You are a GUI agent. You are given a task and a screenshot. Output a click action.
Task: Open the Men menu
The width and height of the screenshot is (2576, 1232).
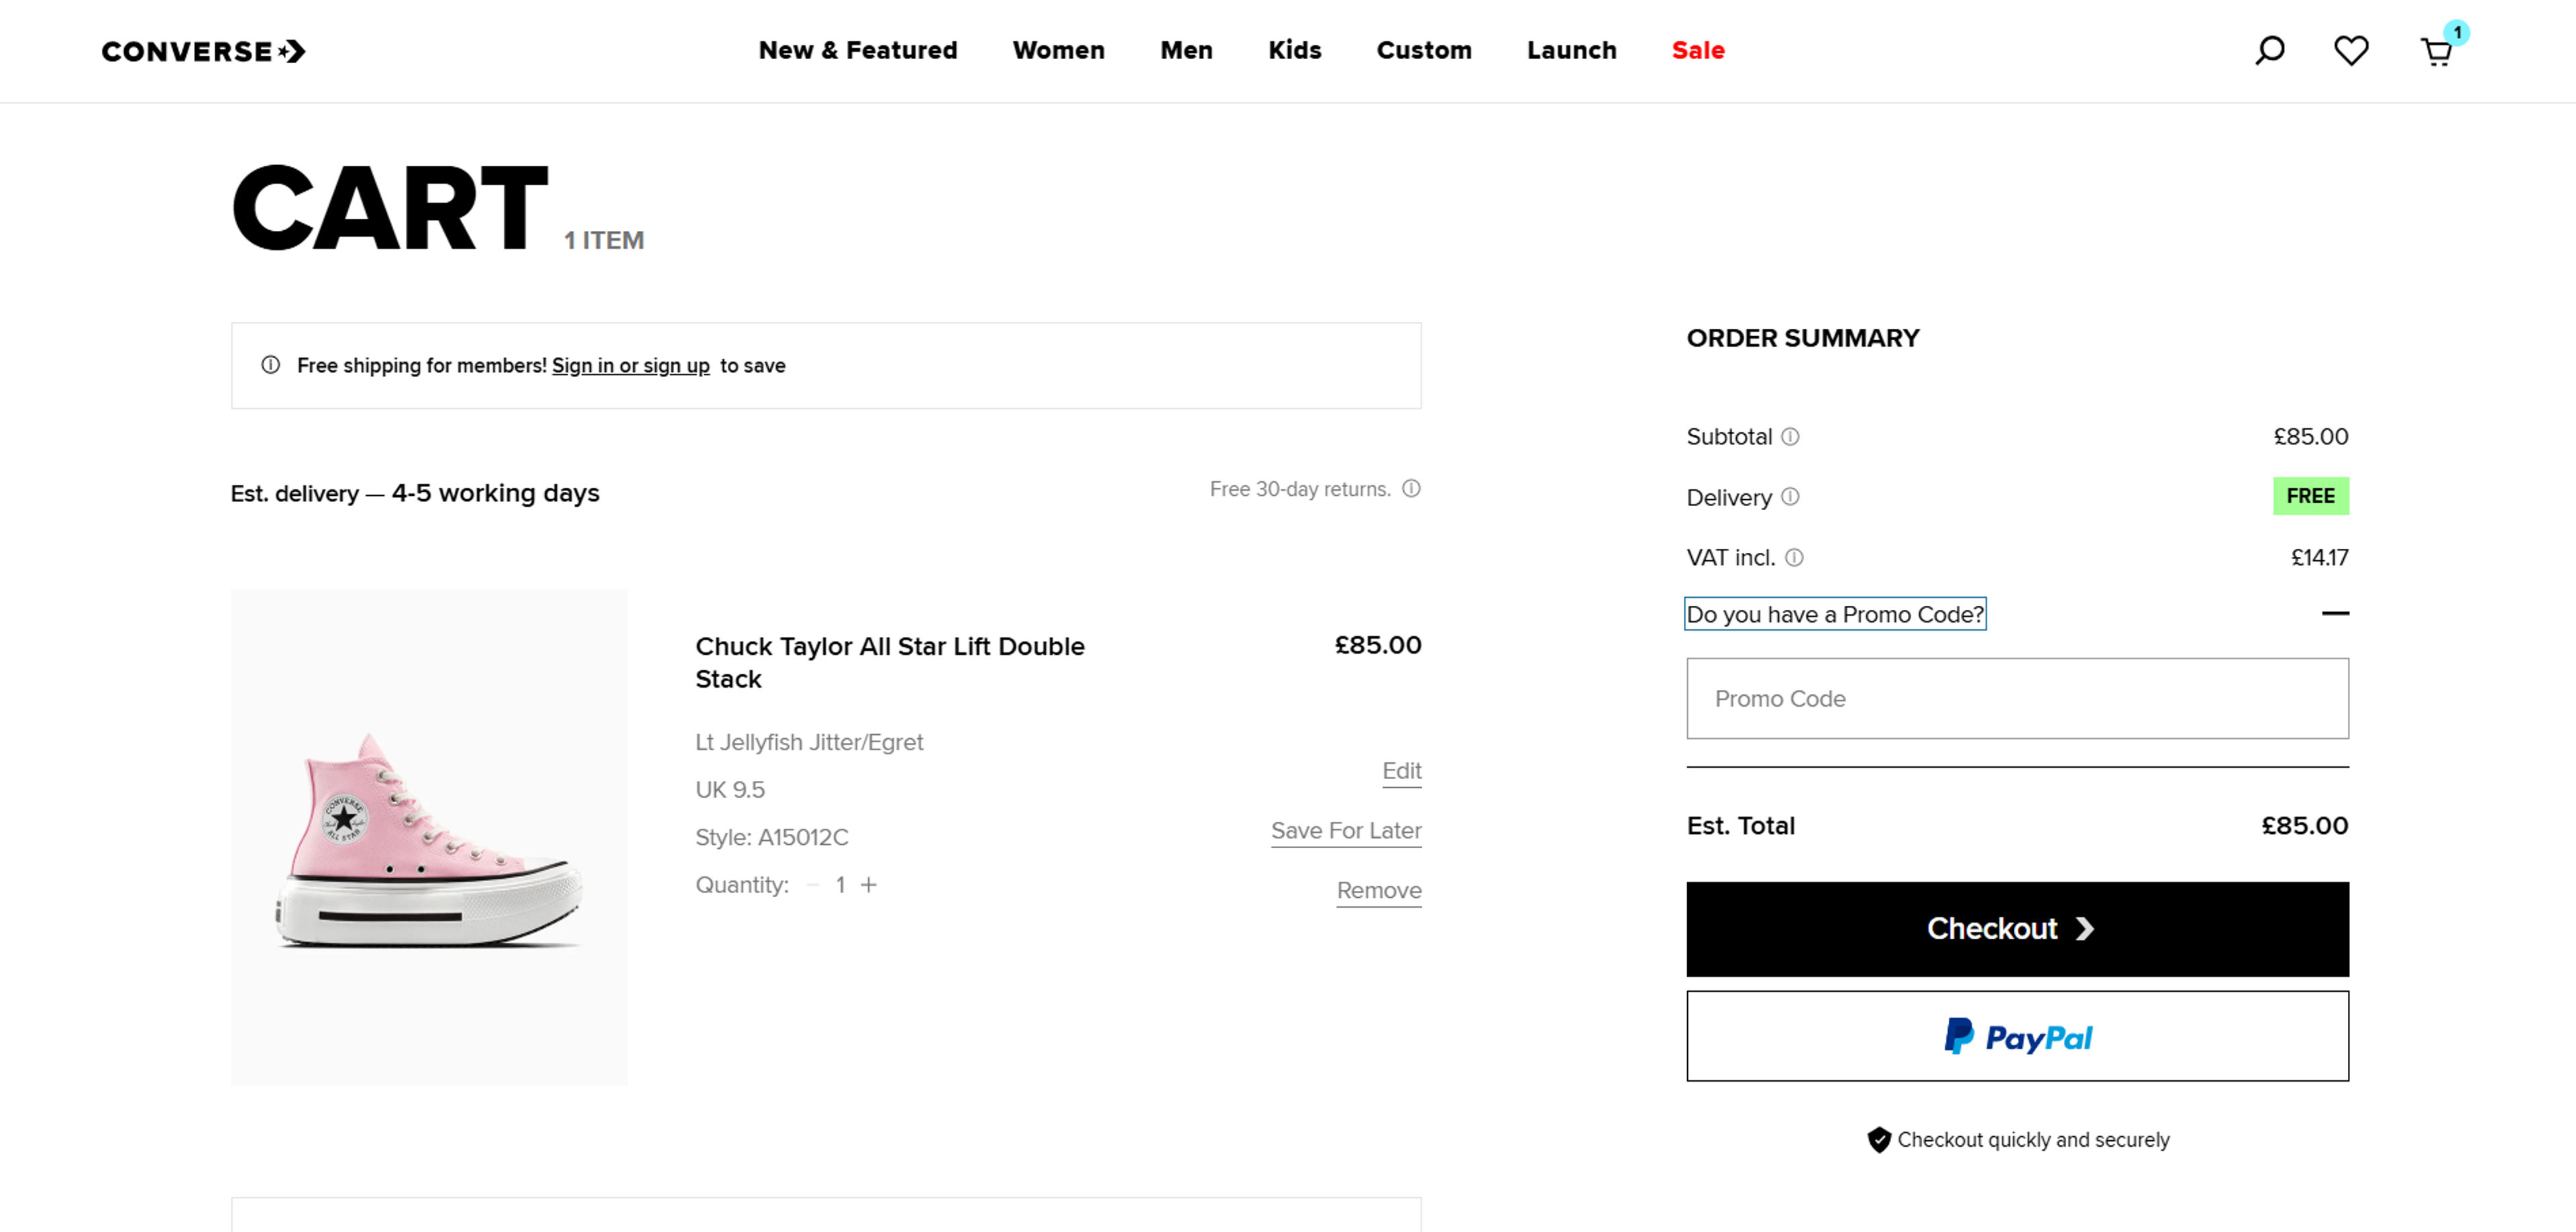click(1186, 50)
